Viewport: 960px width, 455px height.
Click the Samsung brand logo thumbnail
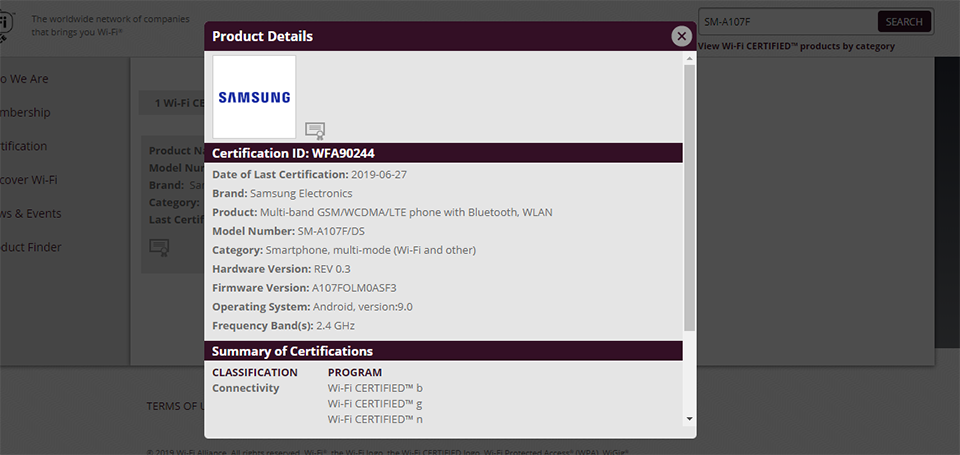click(x=254, y=97)
